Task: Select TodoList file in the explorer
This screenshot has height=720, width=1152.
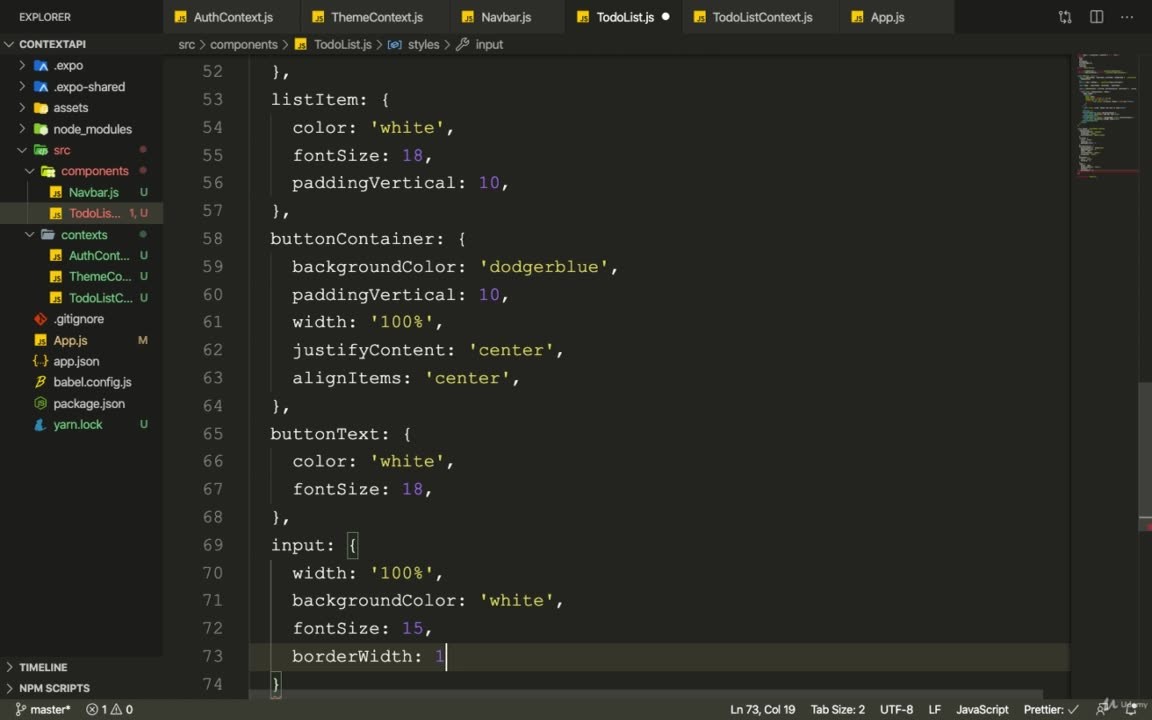Action: point(94,213)
